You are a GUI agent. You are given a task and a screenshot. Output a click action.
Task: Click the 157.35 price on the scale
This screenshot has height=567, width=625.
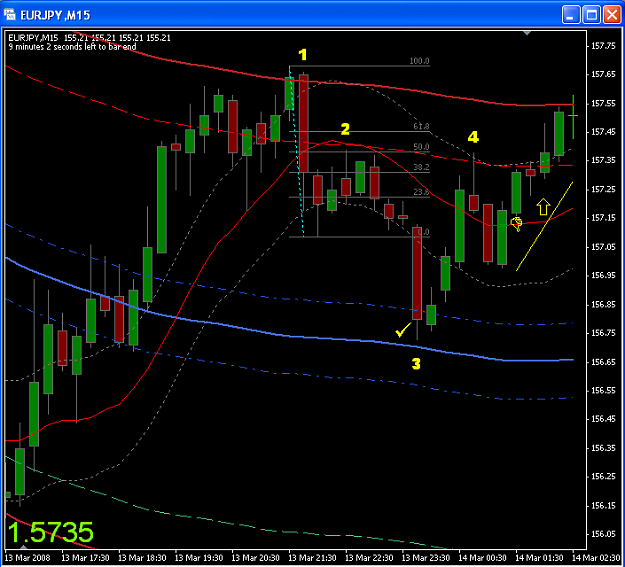603,160
